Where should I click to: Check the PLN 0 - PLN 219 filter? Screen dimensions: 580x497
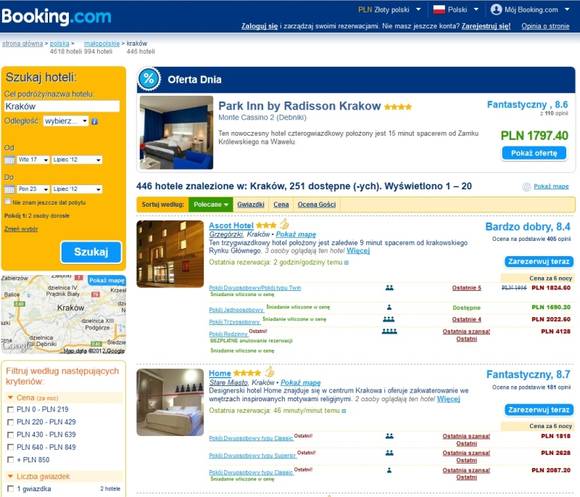pos(10,409)
